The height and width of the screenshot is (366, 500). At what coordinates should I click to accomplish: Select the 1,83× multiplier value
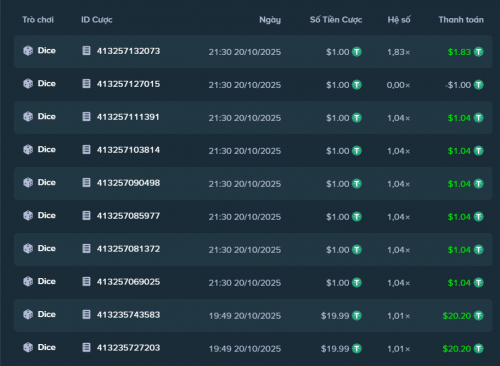point(399,52)
